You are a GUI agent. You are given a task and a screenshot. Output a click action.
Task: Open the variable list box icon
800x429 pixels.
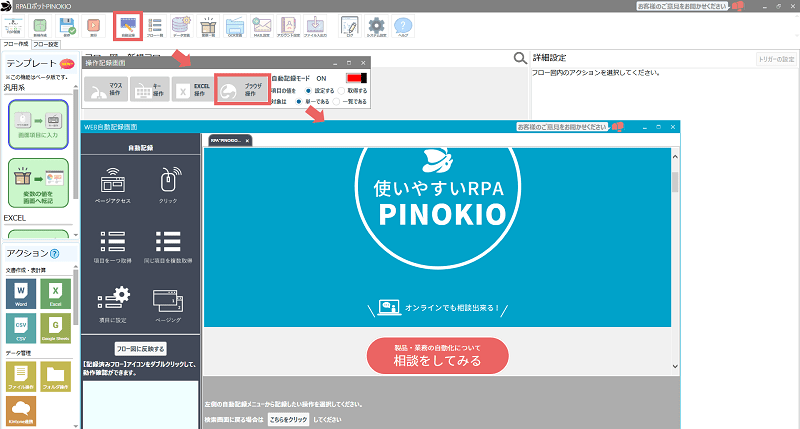tap(208, 26)
